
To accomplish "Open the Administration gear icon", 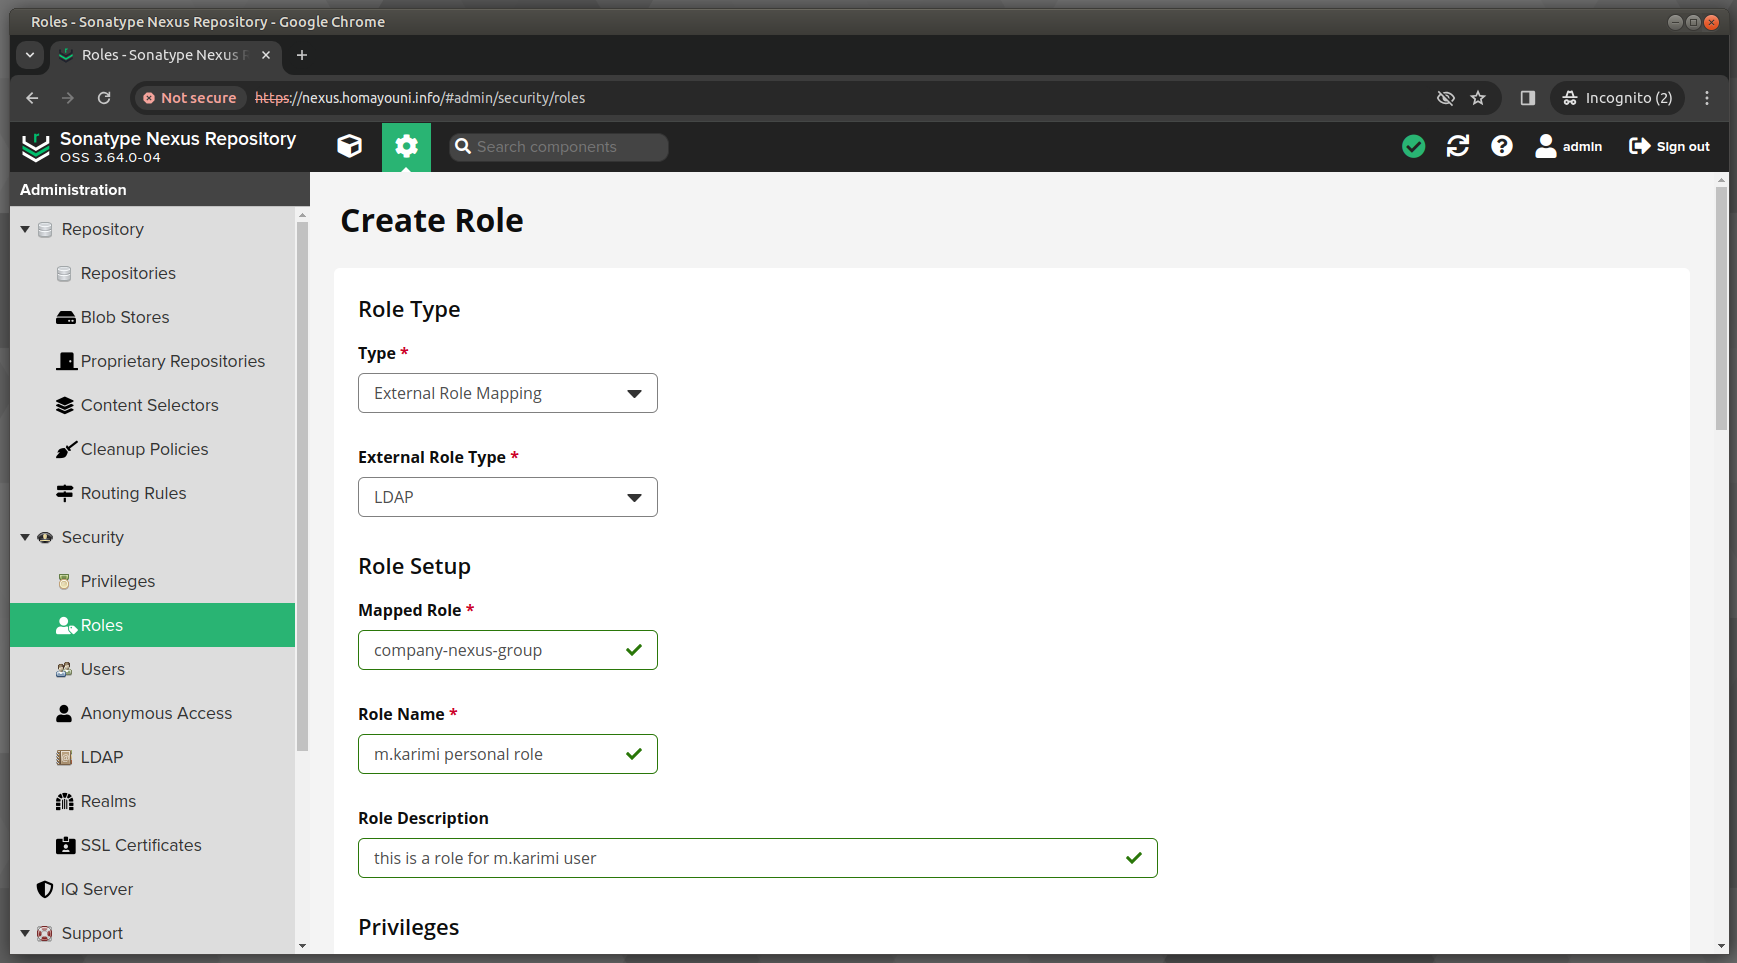I will click(x=406, y=147).
